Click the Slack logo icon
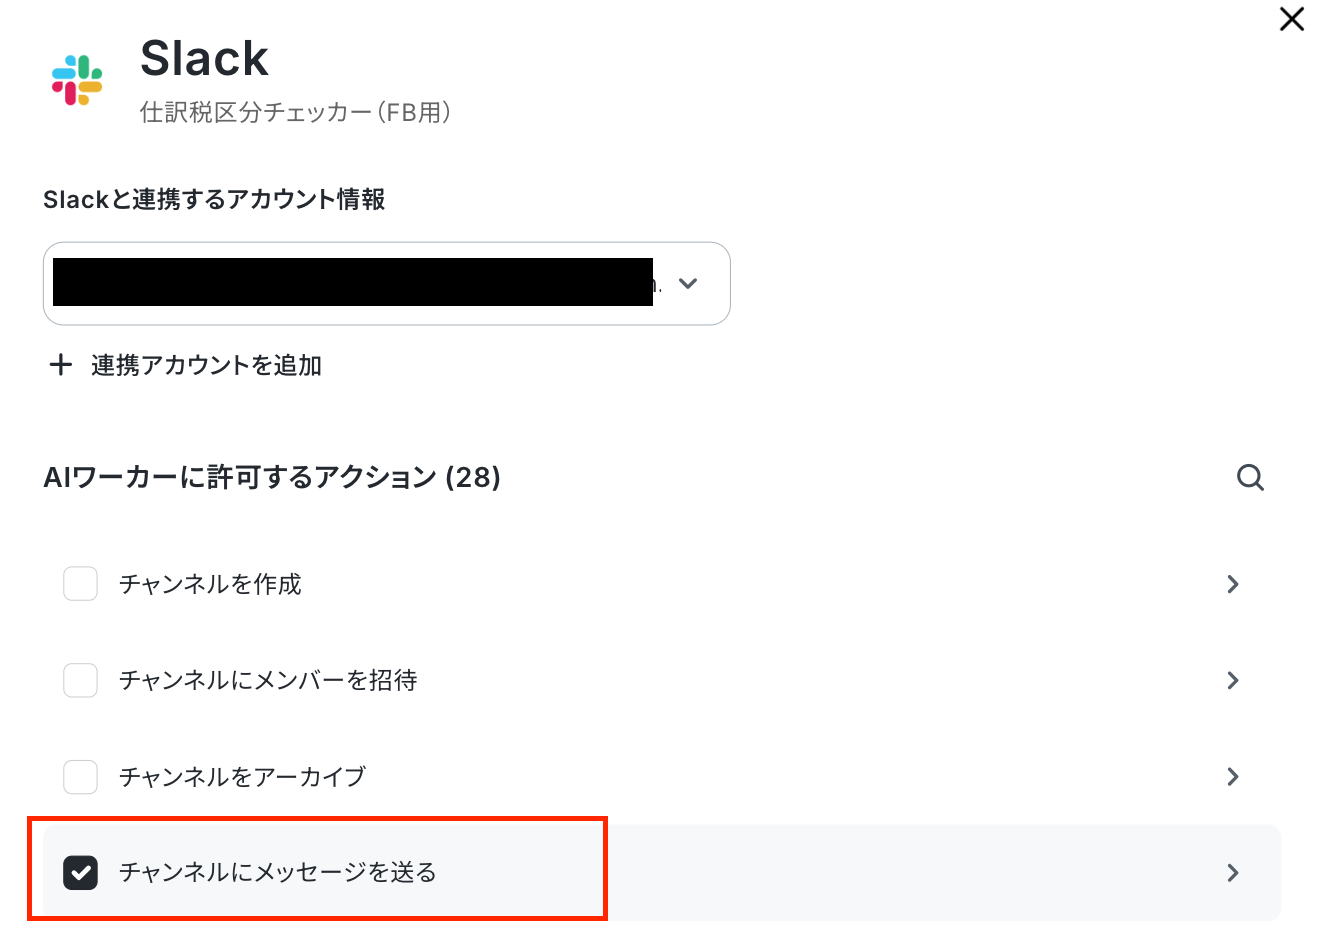This screenshot has height=944, width=1336. [77, 81]
